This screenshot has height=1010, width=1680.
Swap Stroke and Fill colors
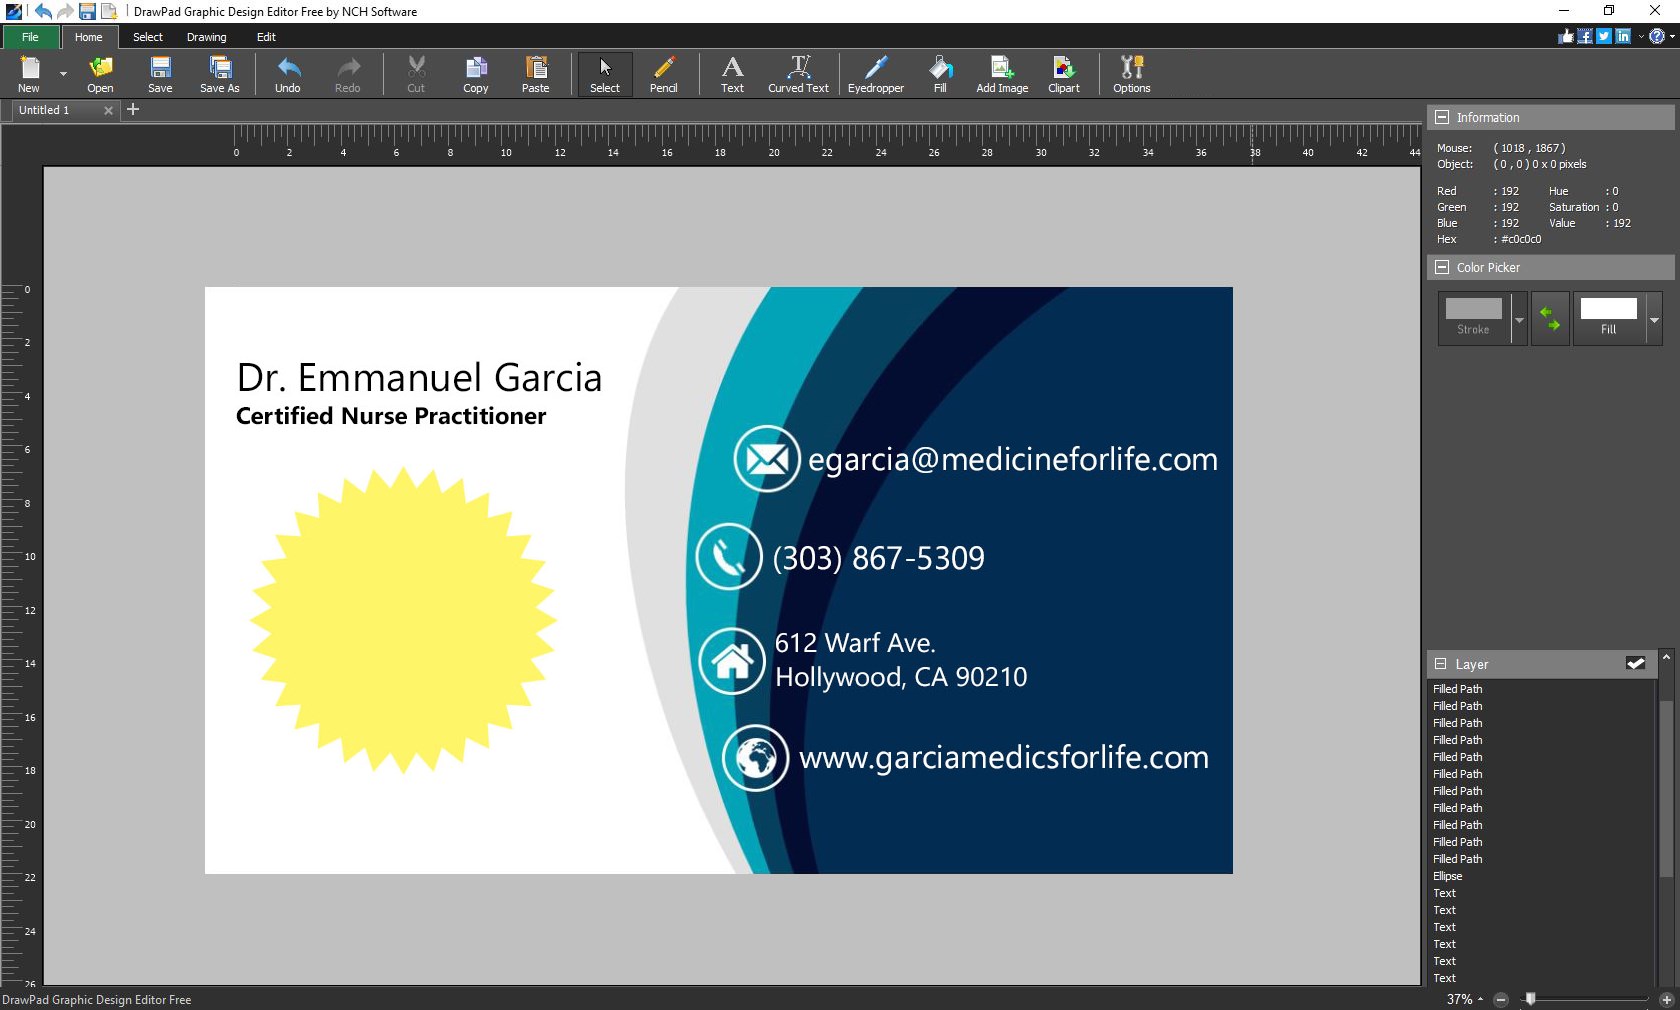coord(1551,318)
